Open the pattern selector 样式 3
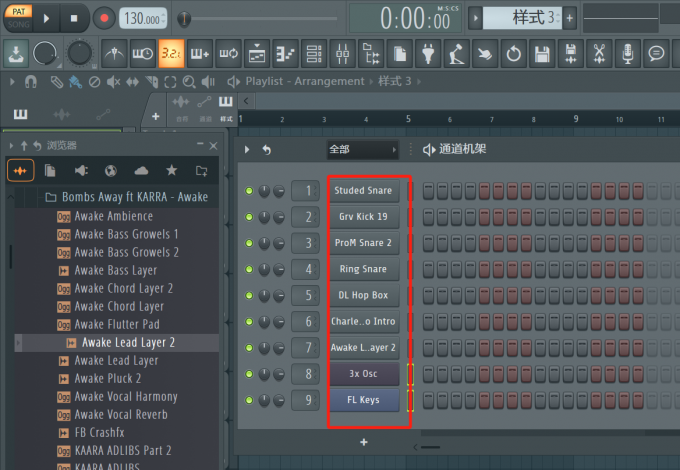The image size is (680, 470). (523, 18)
